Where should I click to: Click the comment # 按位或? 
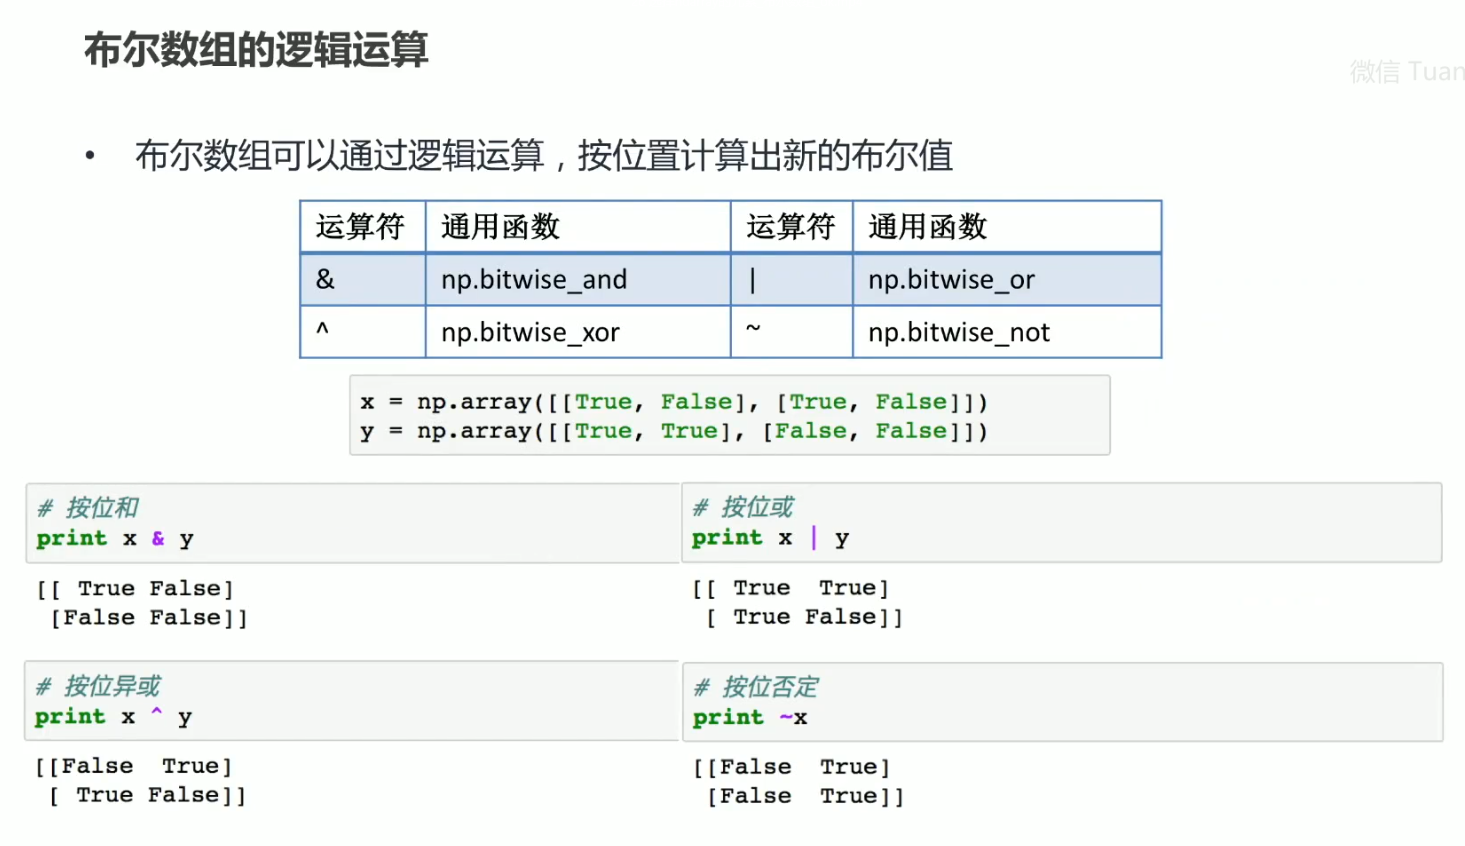[x=743, y=507]
